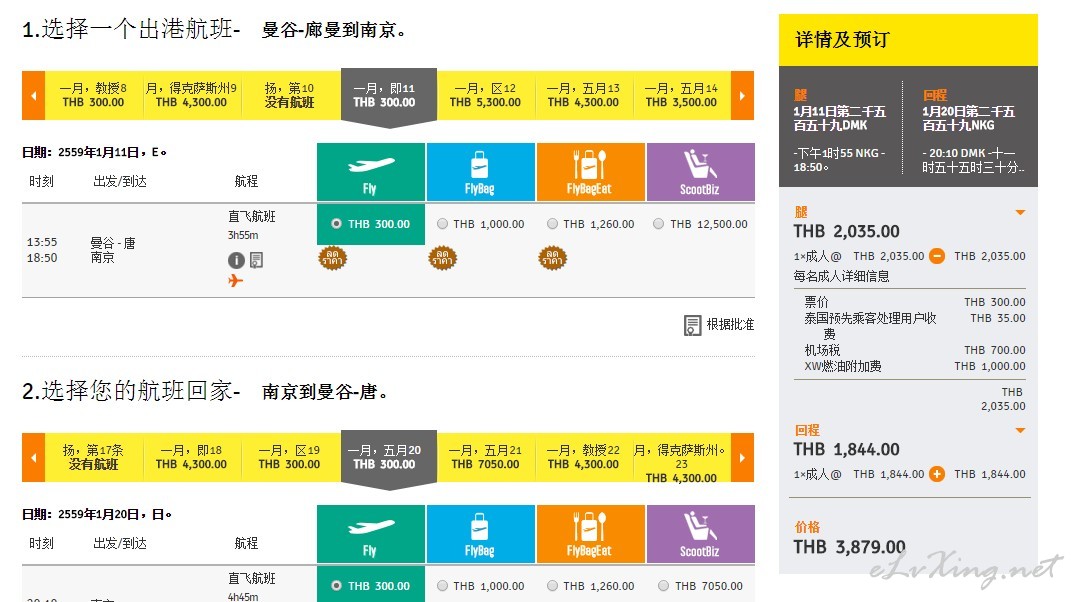The image size is (1074, 602).
Task: Click return summary 1月20日 in booking panel
Action: 969,118
